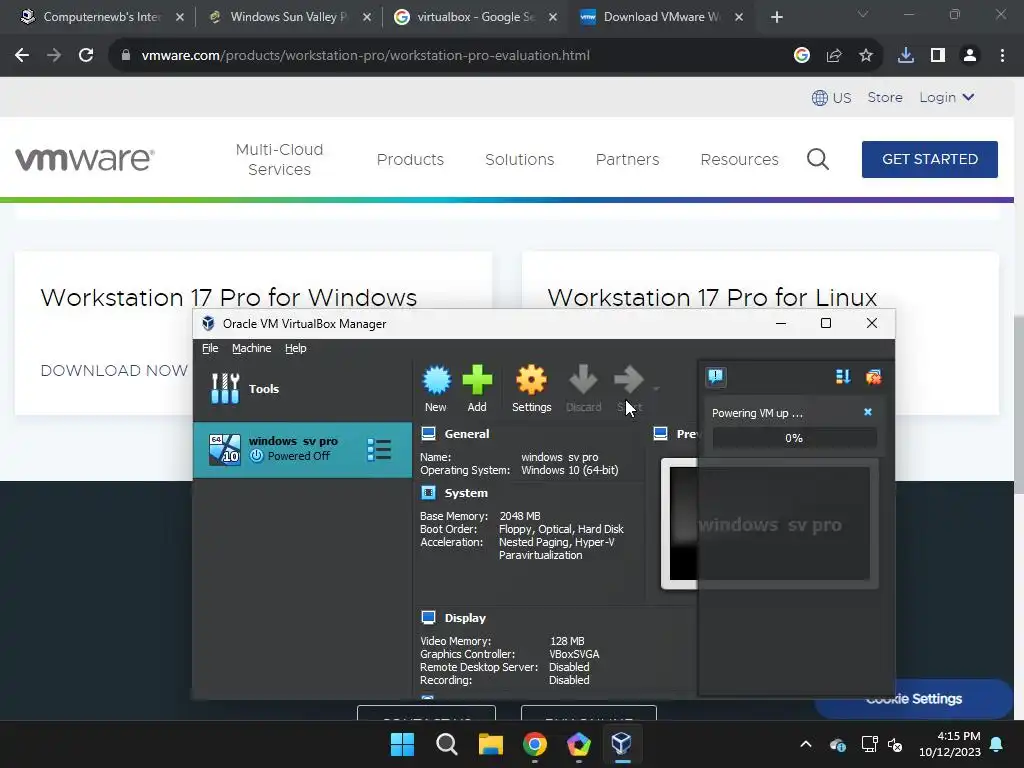Click the green Add VM icon
The height and width of the screenshot is (768, 1024).
(477, 389)
